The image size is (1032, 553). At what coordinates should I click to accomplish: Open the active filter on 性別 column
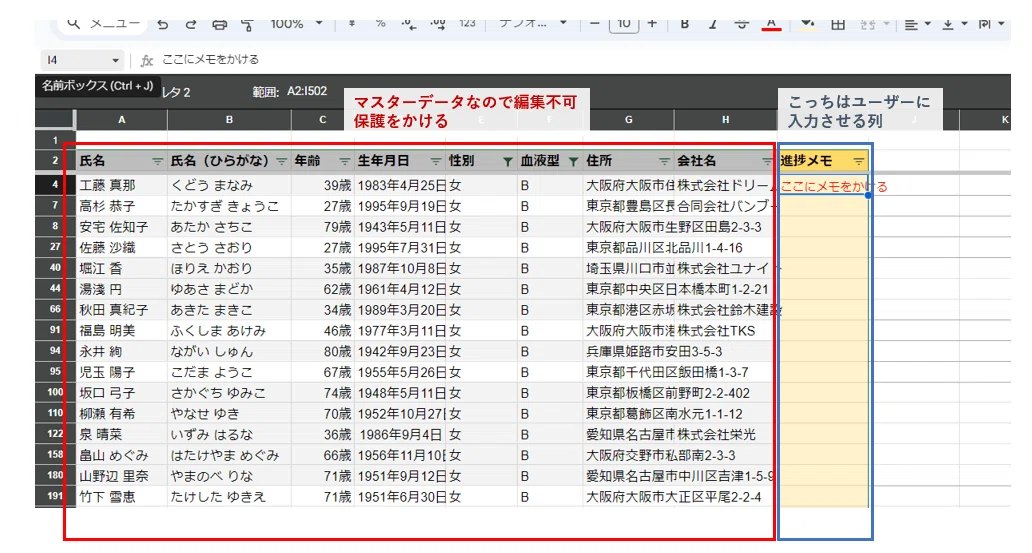[507, 161]
